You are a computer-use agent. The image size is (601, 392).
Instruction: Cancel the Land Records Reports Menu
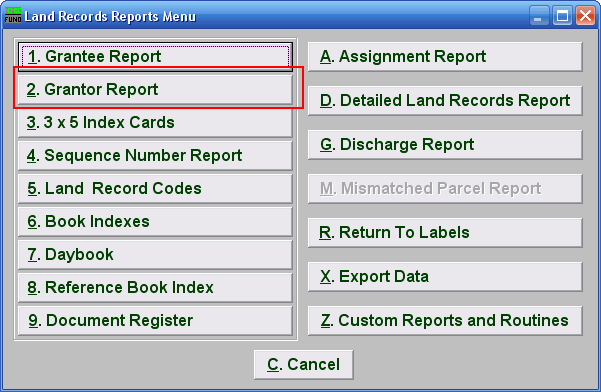pos(304,364)
